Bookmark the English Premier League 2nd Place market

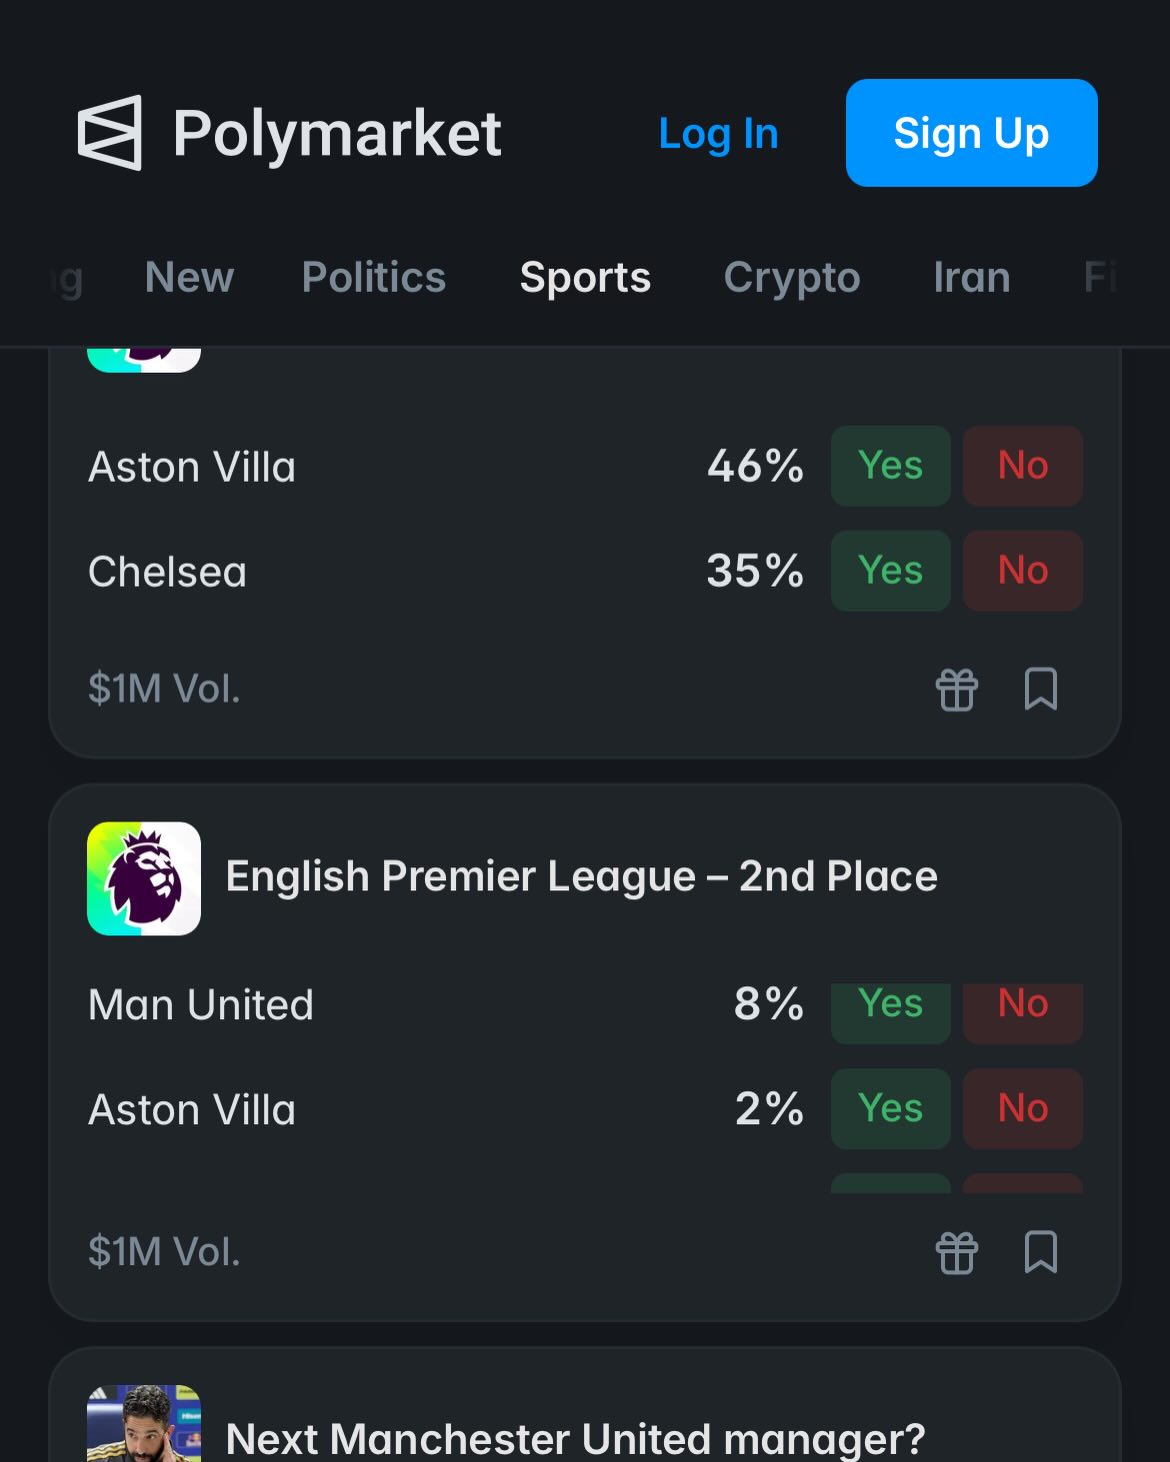[x=1040, y=1252]
